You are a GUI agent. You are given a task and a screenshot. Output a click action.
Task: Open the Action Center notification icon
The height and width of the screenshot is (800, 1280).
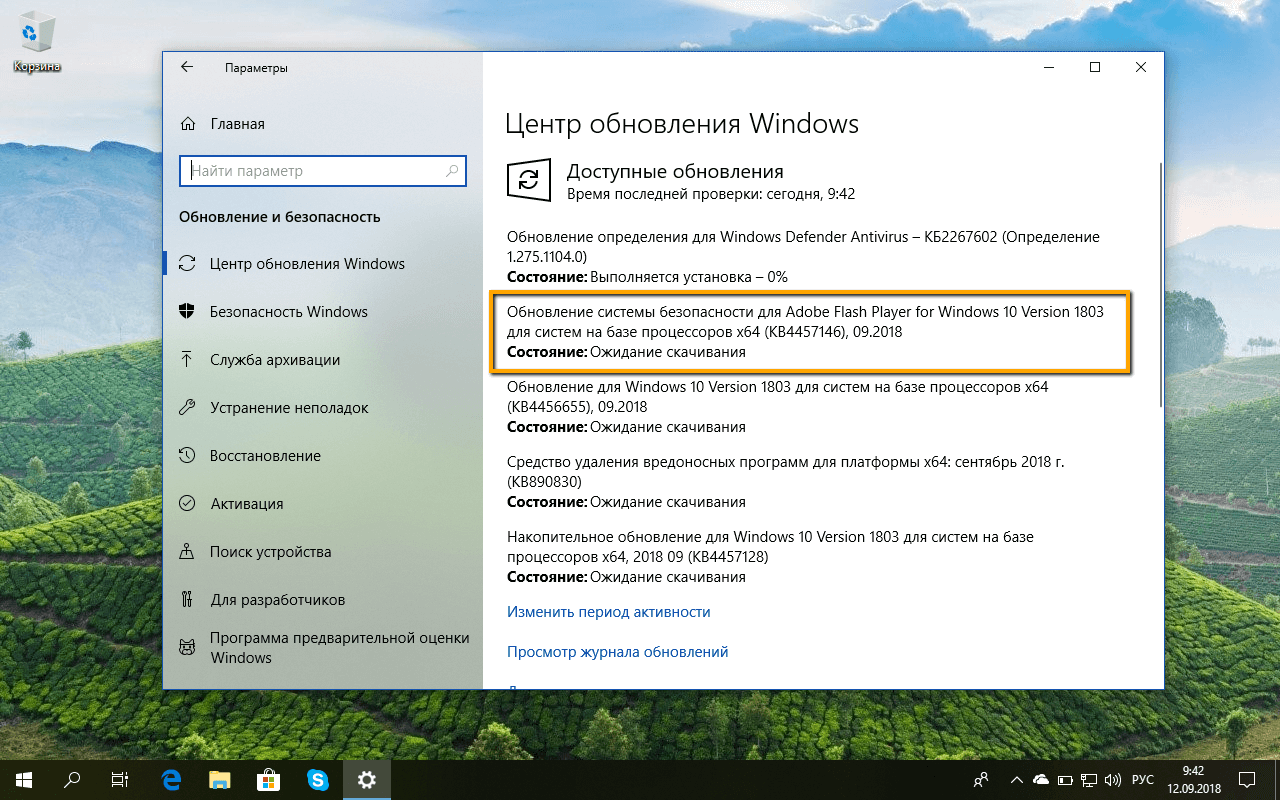click(1246, 779)
